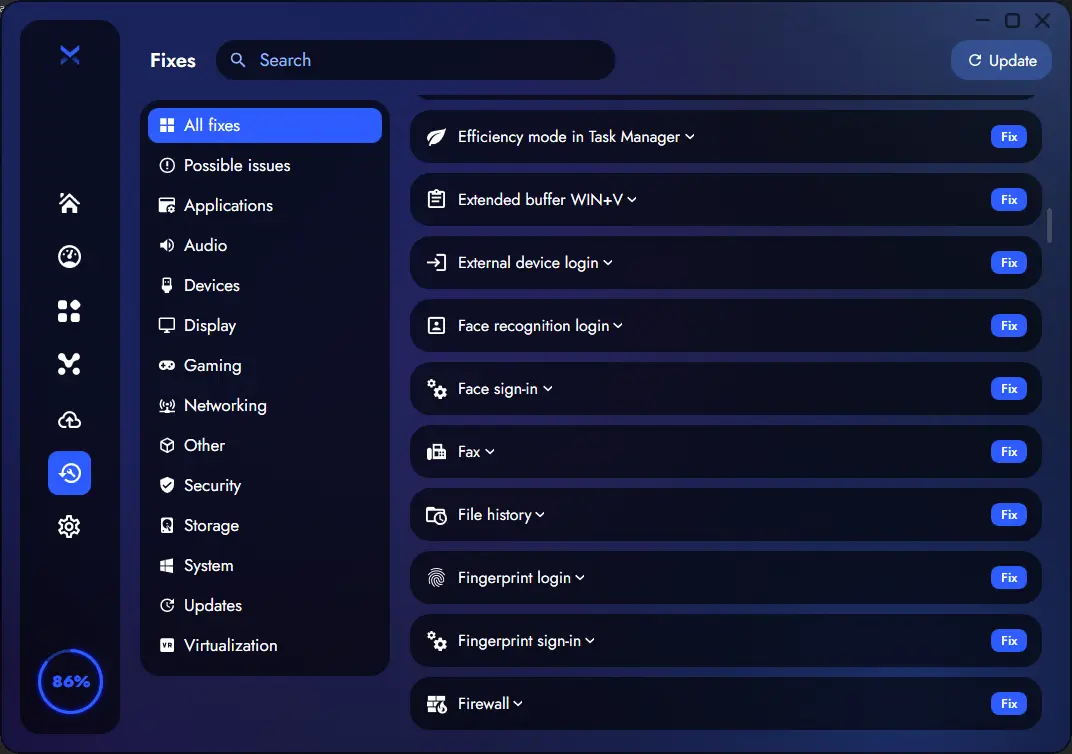Open the four-squares apps sidebar icon

point(69,311)
